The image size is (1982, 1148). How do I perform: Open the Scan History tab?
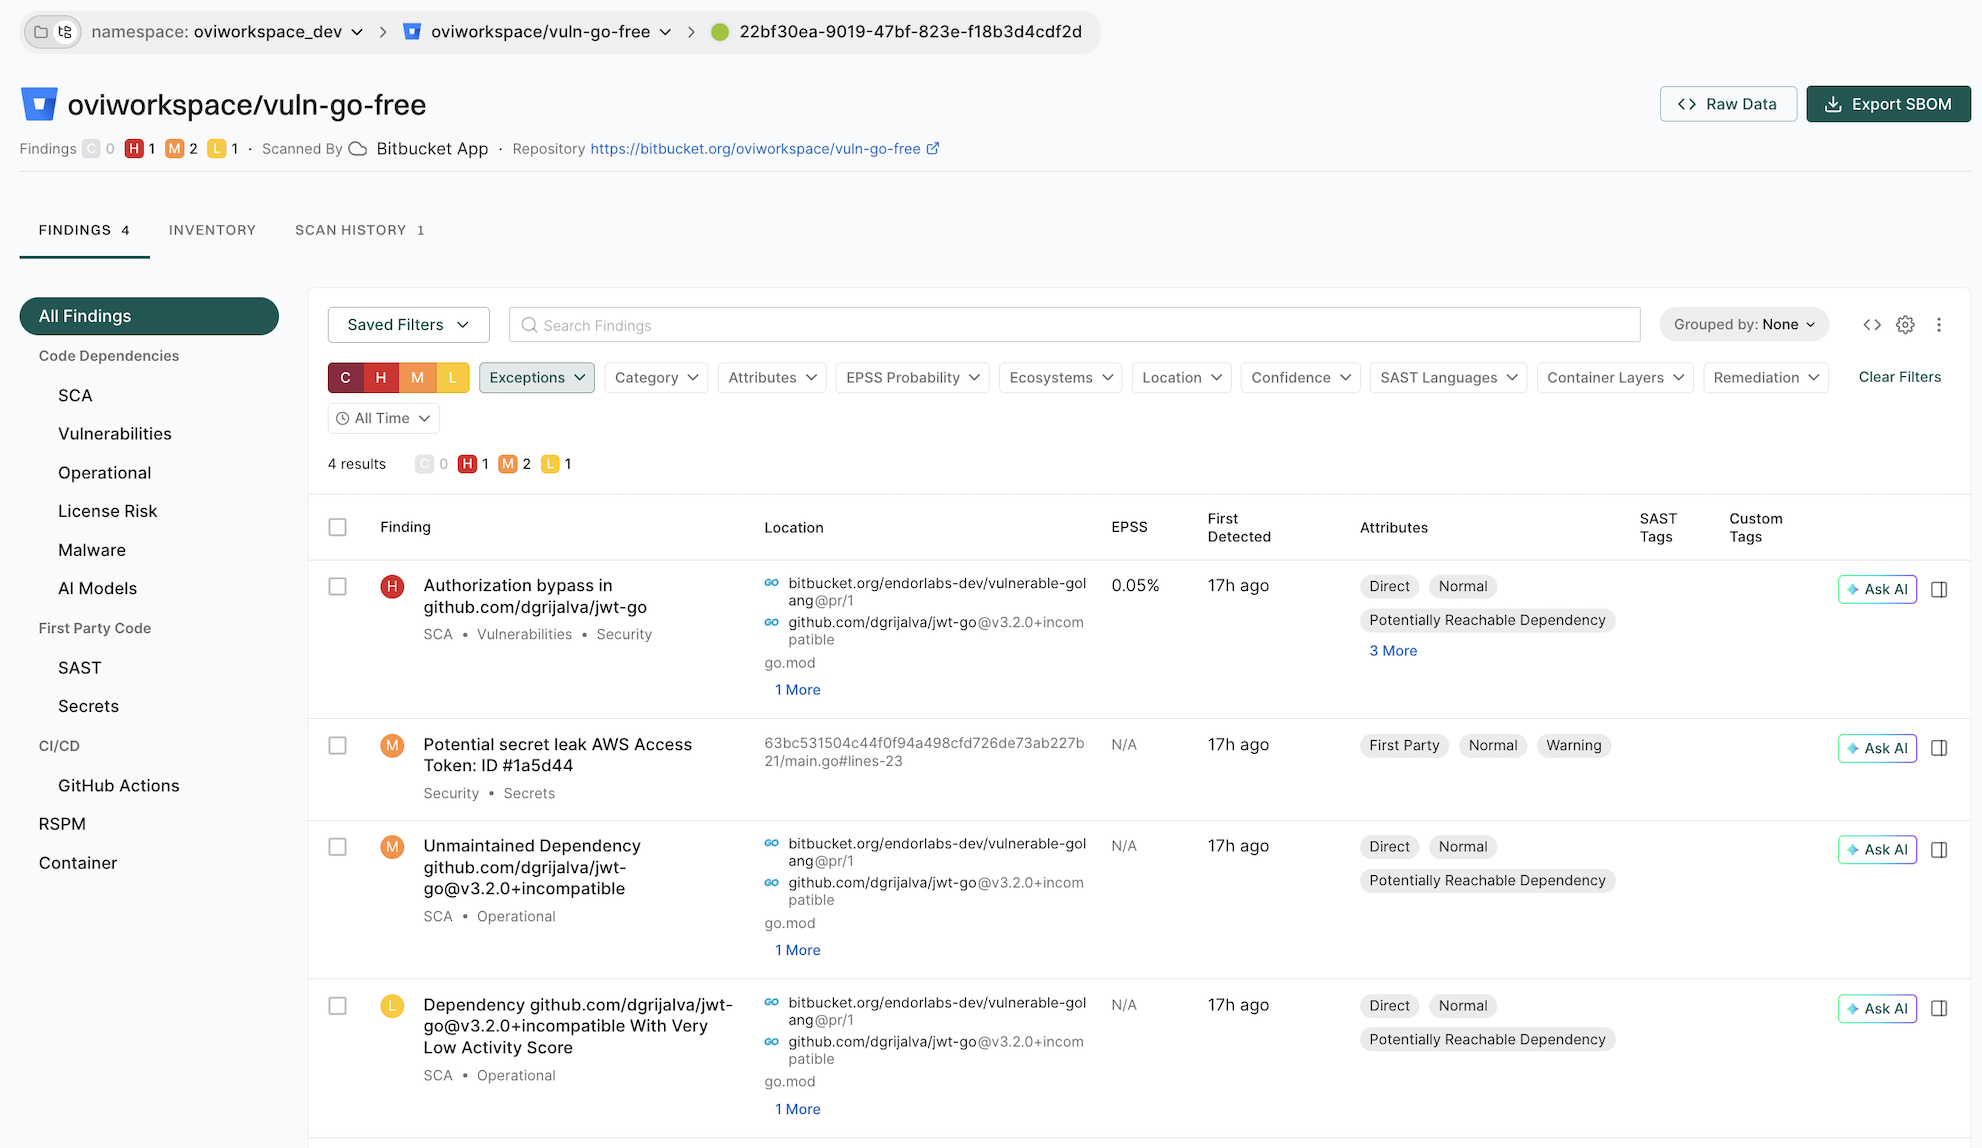tap(359, 230)
